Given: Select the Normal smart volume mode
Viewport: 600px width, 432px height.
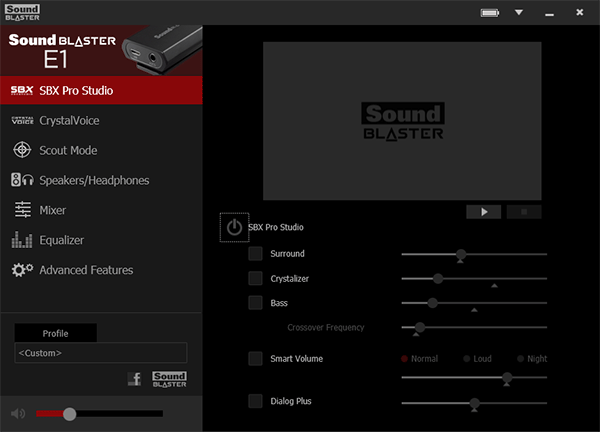Looking at the screenshot, I should (x=419, y=359).
